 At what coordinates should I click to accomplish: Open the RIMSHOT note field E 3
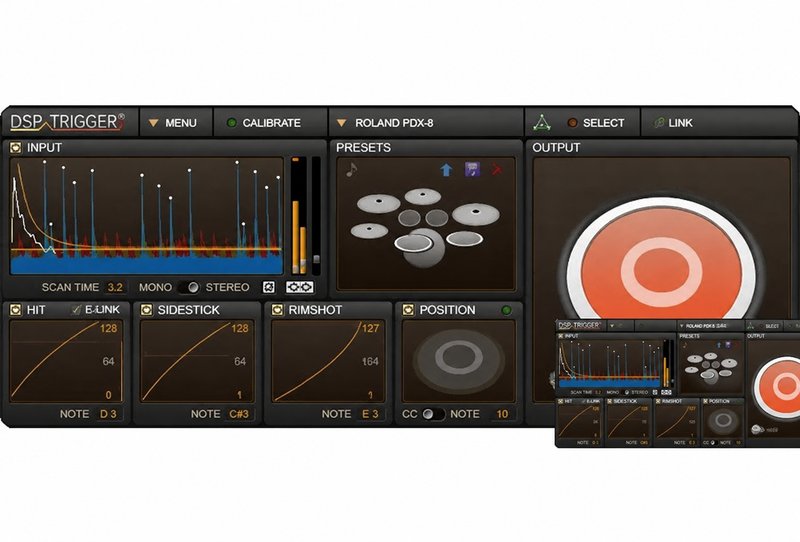pyautogui.click(x=370, y=414)
